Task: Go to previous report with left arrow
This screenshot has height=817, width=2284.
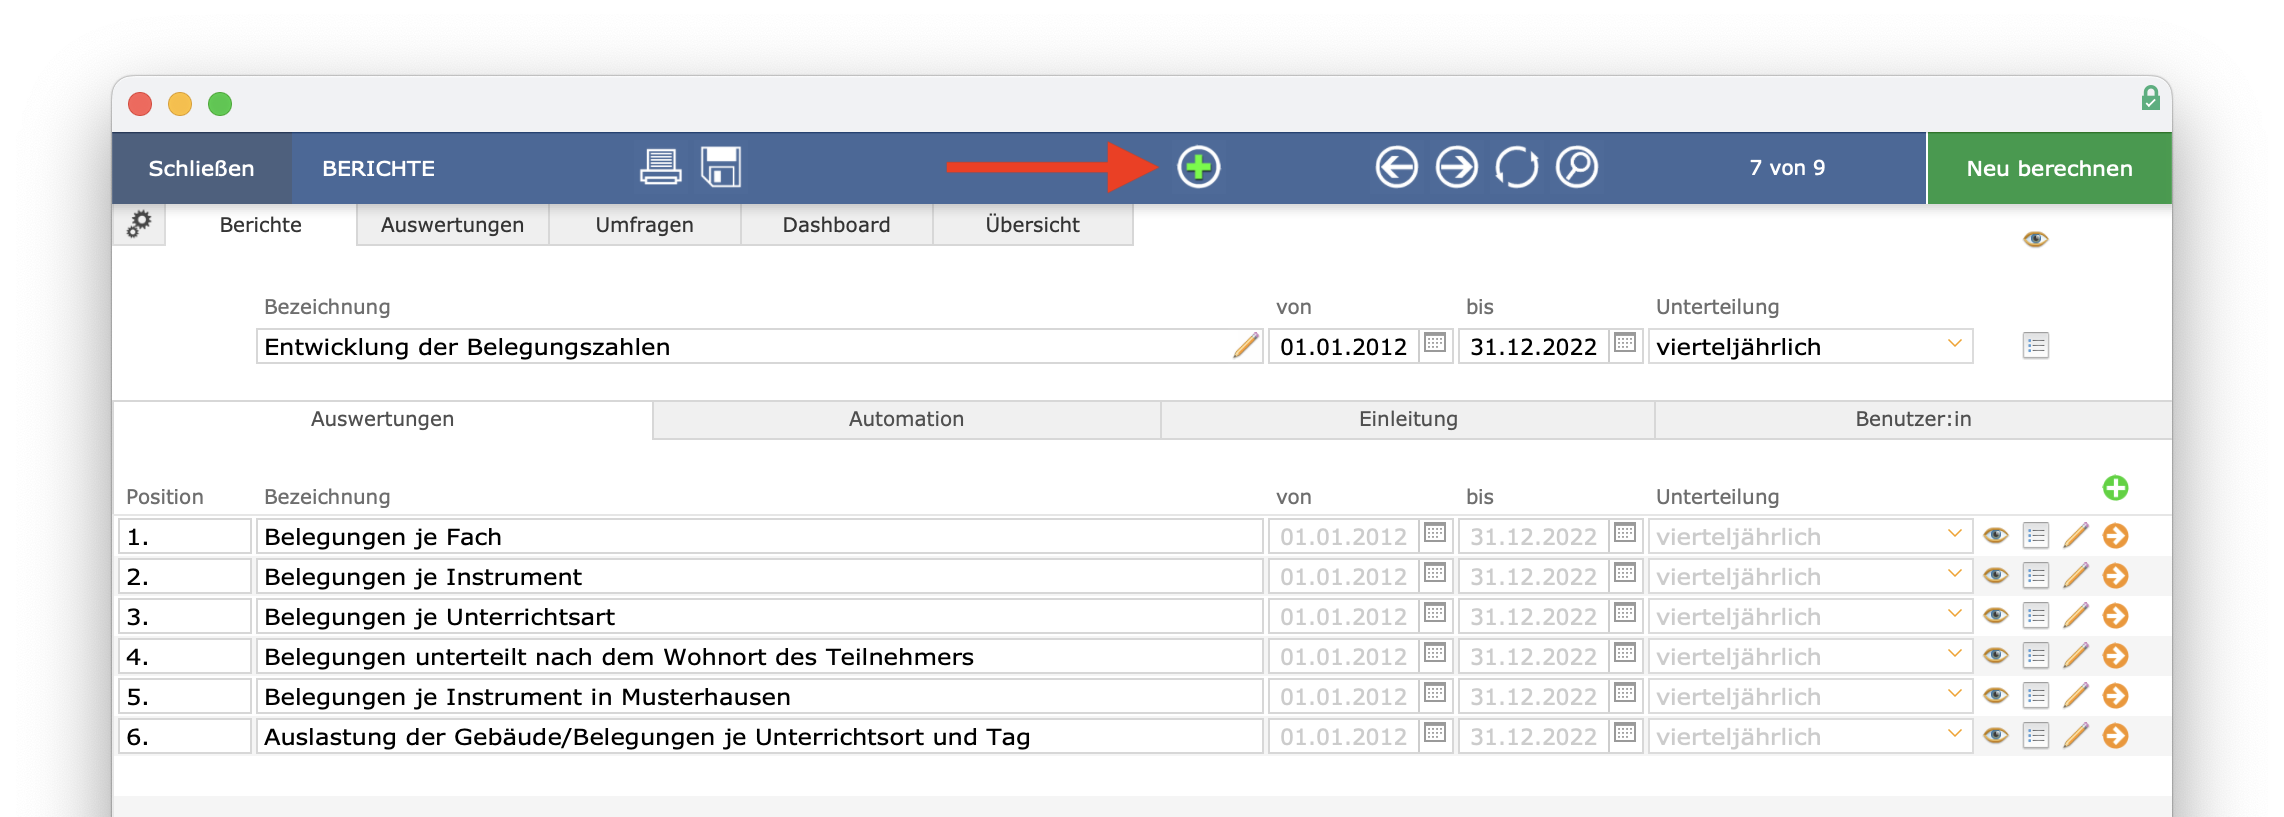Action: [x=1396, y=167]
